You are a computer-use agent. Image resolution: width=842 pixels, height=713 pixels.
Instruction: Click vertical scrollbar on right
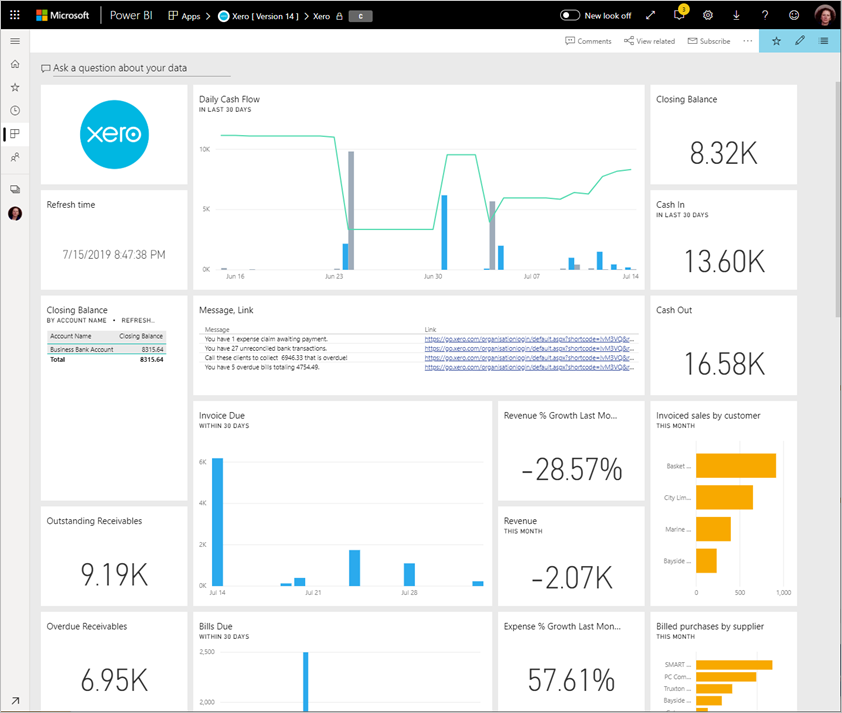837,199
